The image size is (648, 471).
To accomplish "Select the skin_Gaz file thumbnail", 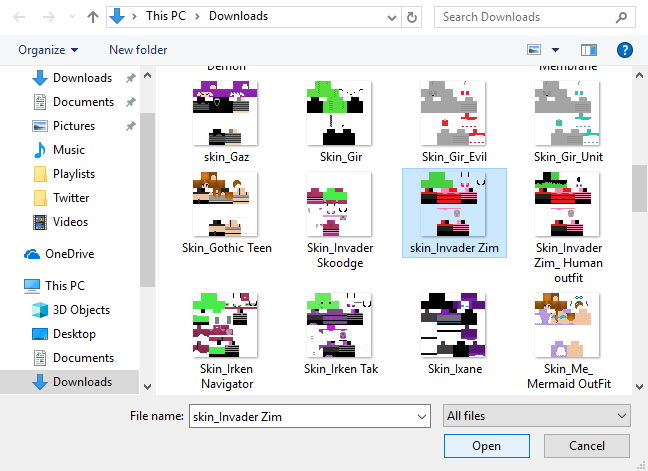I will click(225, 113).
